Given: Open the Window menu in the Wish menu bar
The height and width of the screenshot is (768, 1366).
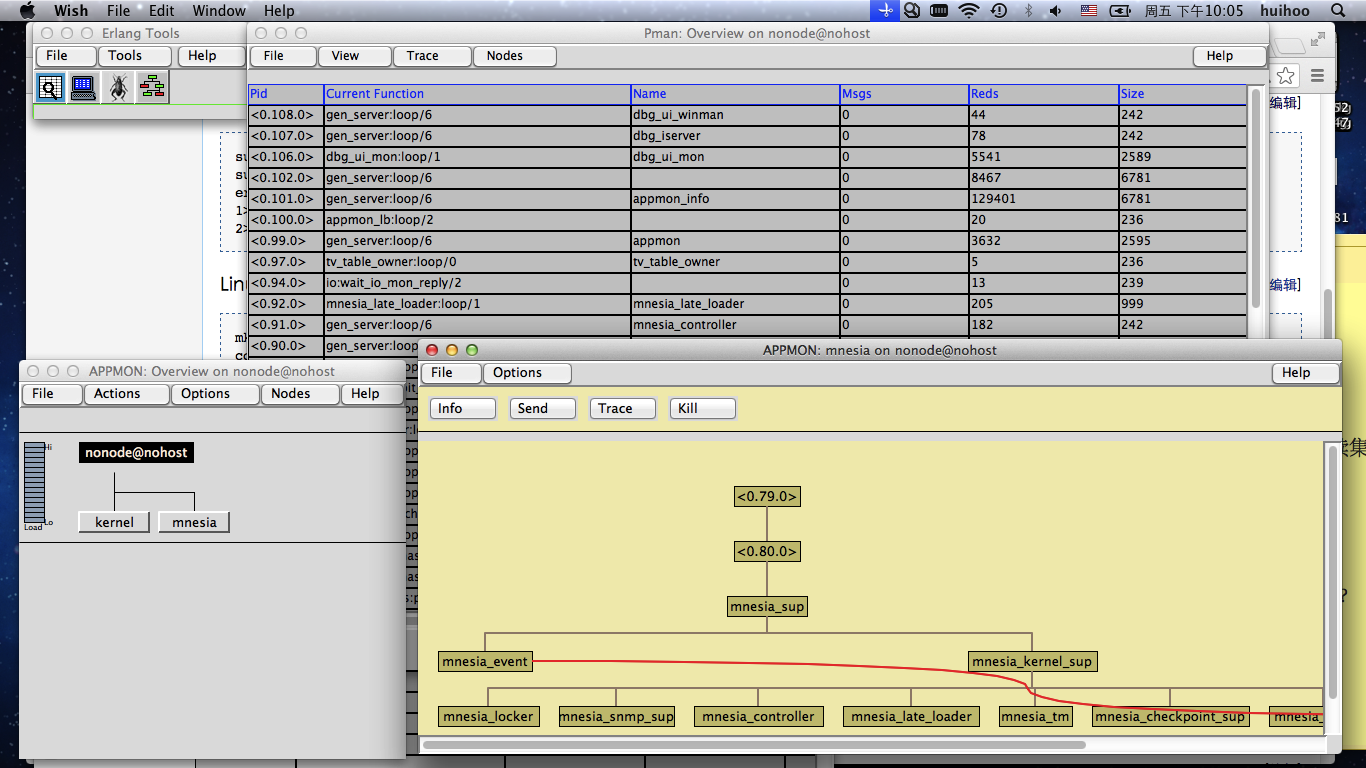Looking at the screenshot, I should (x=218, y=11).
